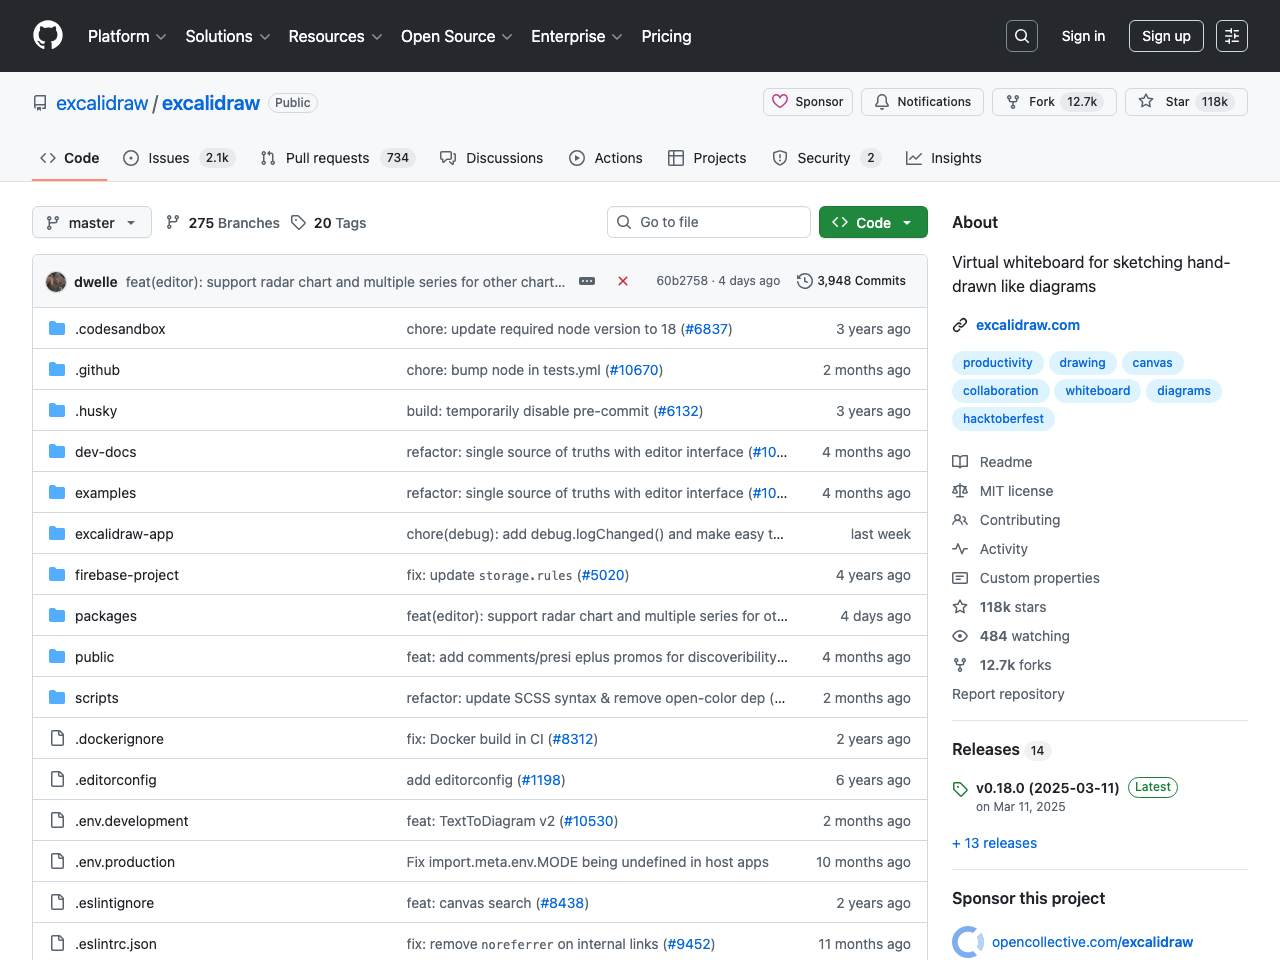Click dwelle's avatar thumbnail

click(x=56, y=282)
